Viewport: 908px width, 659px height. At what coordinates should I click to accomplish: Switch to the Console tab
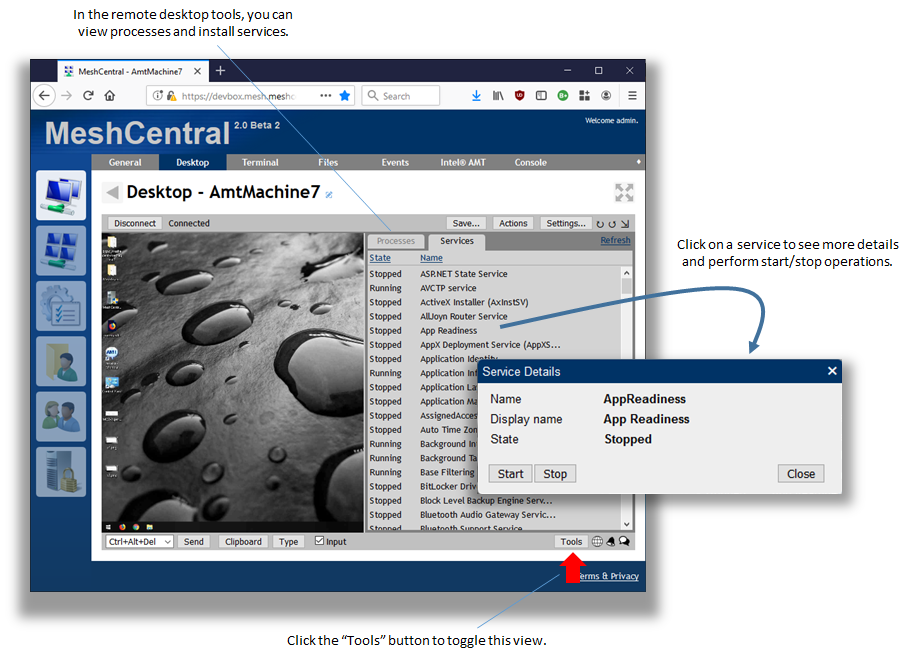[x=530, y=163]
